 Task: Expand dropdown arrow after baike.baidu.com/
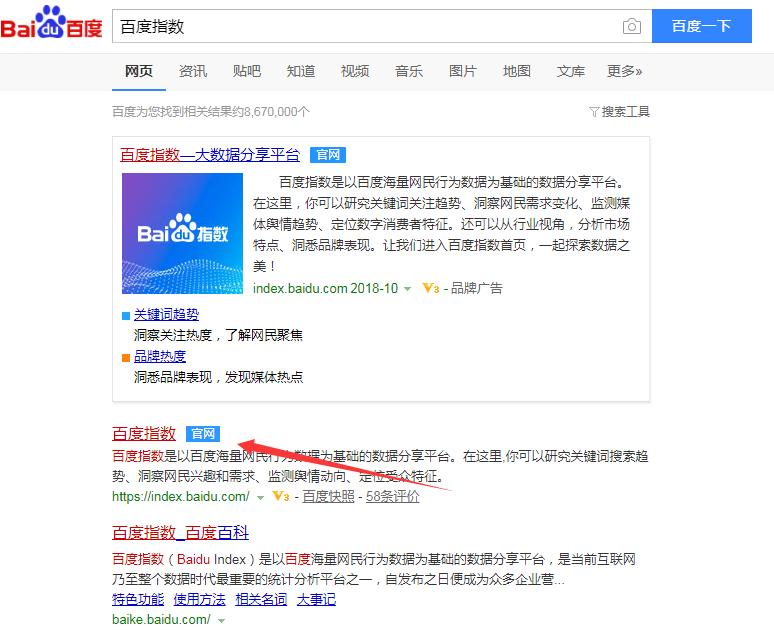(222, 620)
